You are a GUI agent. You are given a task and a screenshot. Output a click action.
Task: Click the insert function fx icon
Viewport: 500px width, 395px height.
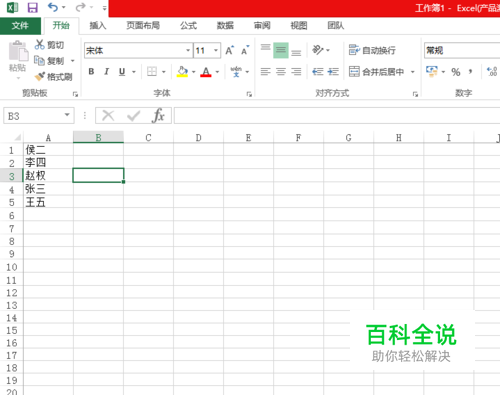click(x=158, y=116)
